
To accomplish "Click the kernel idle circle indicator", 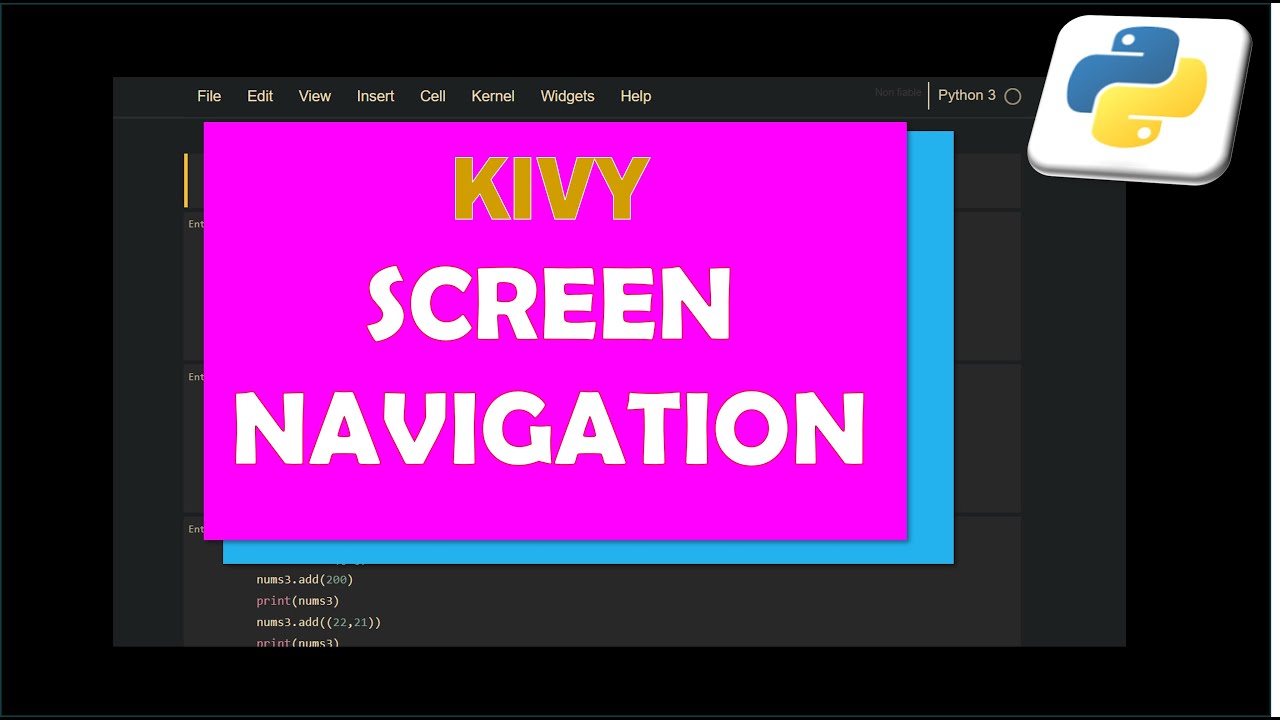I will coord(1013,96).
